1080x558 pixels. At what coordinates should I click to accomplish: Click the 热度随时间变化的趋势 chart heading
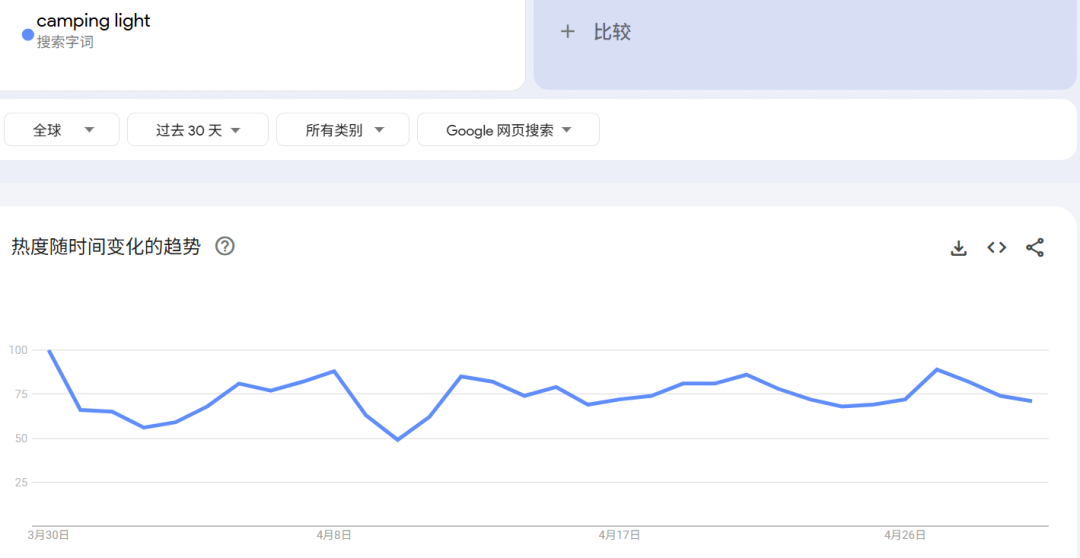tap(106, 247)
